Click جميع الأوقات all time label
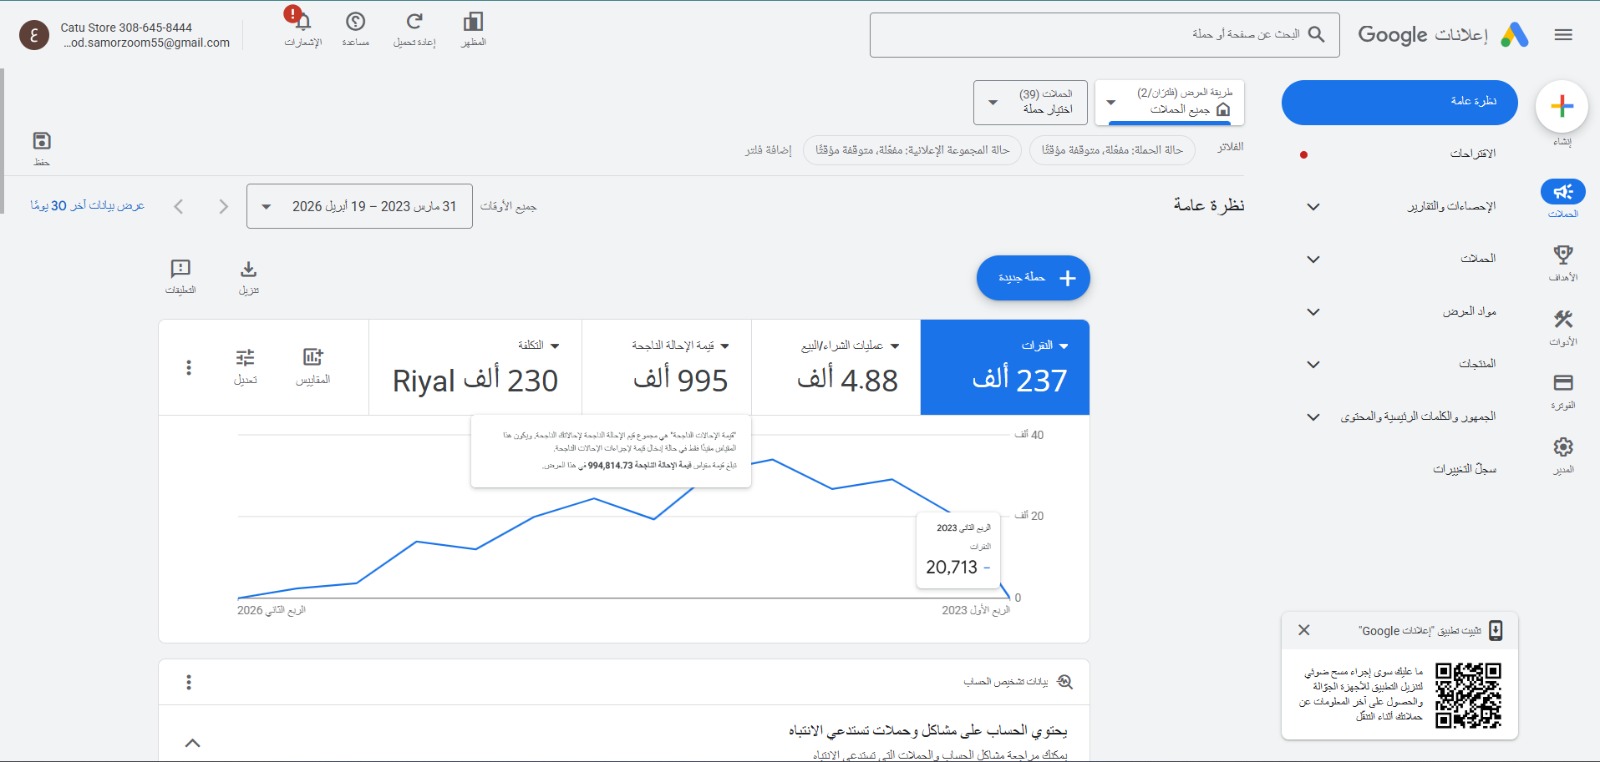This screenshot has width=1600, height=762. pyautogui.click(x=508, y=207)
